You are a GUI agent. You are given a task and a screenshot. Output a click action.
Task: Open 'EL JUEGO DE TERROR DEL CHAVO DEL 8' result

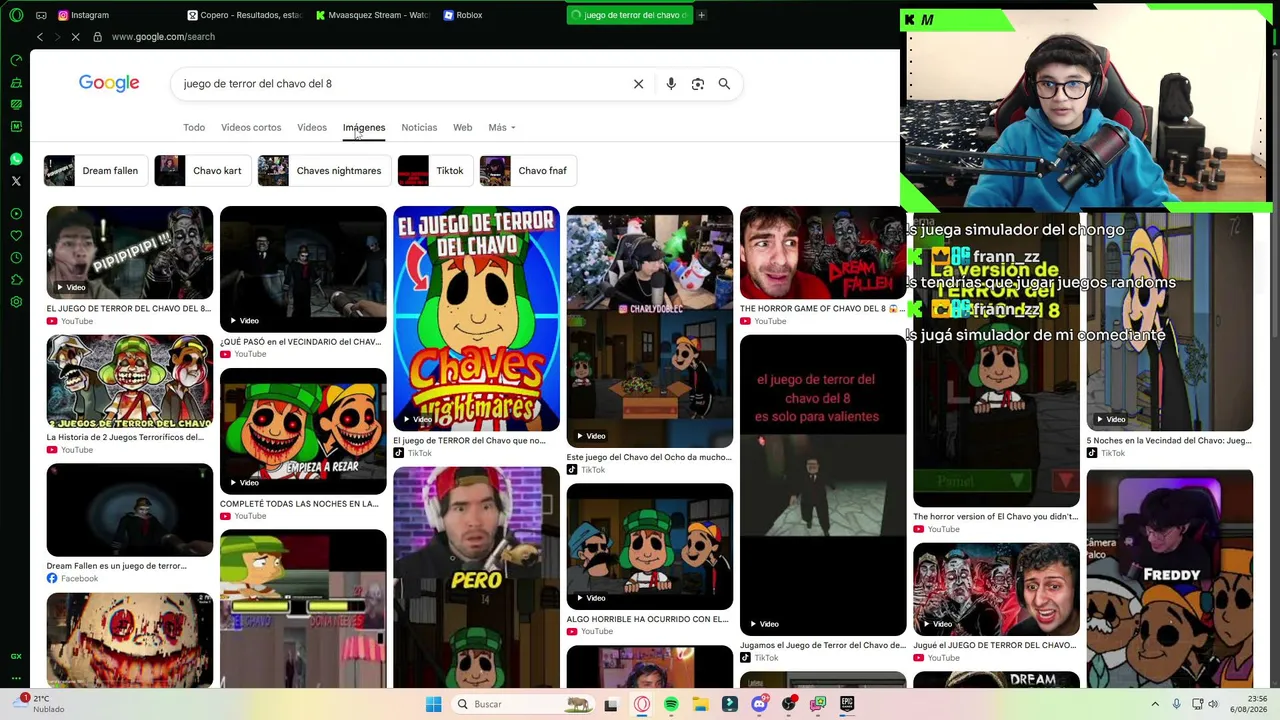129,309
